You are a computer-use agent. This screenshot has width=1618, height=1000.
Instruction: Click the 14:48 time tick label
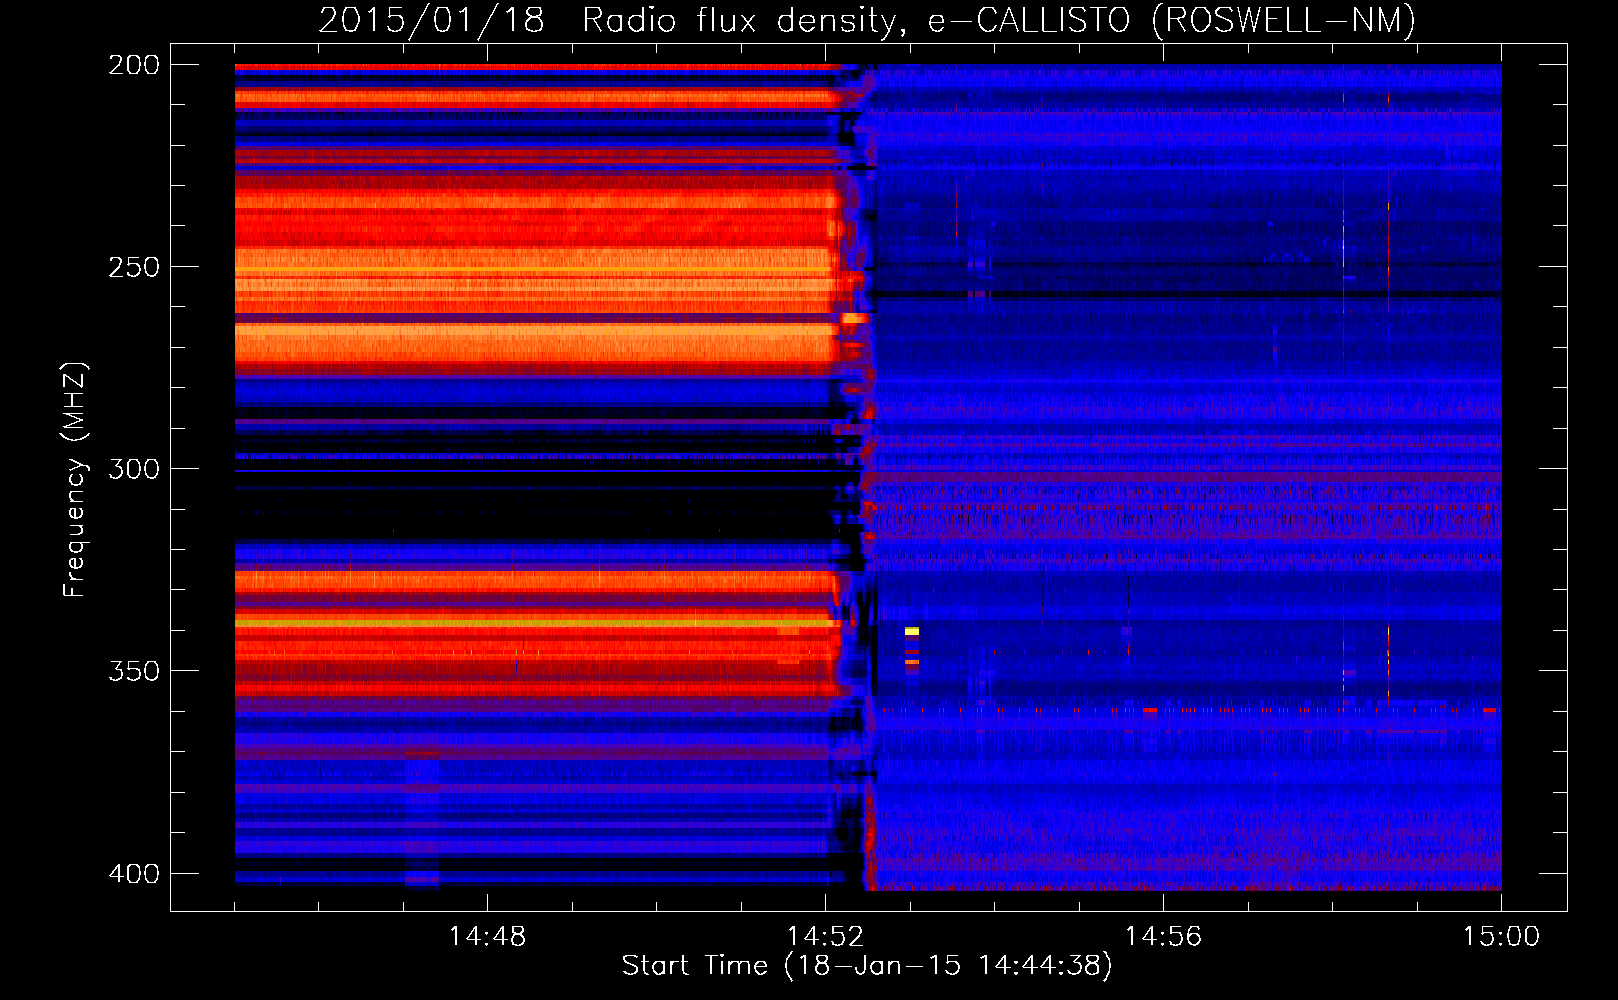pos(487,937)
